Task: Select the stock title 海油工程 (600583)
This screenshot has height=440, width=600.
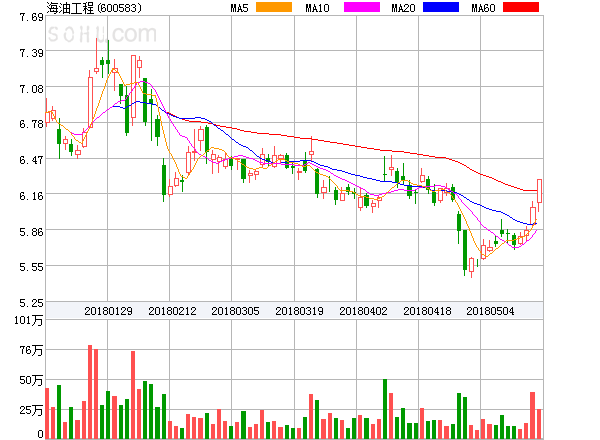Action: point(94,8)
